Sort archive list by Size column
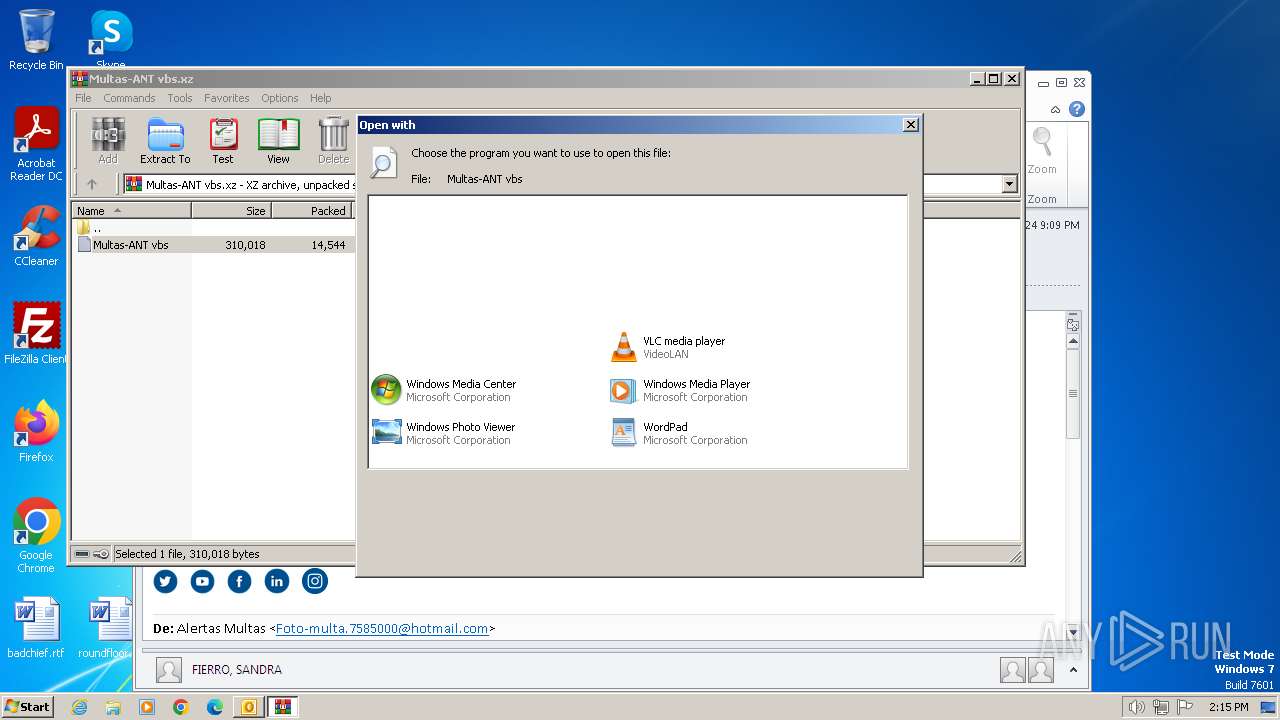 [231, 211]
